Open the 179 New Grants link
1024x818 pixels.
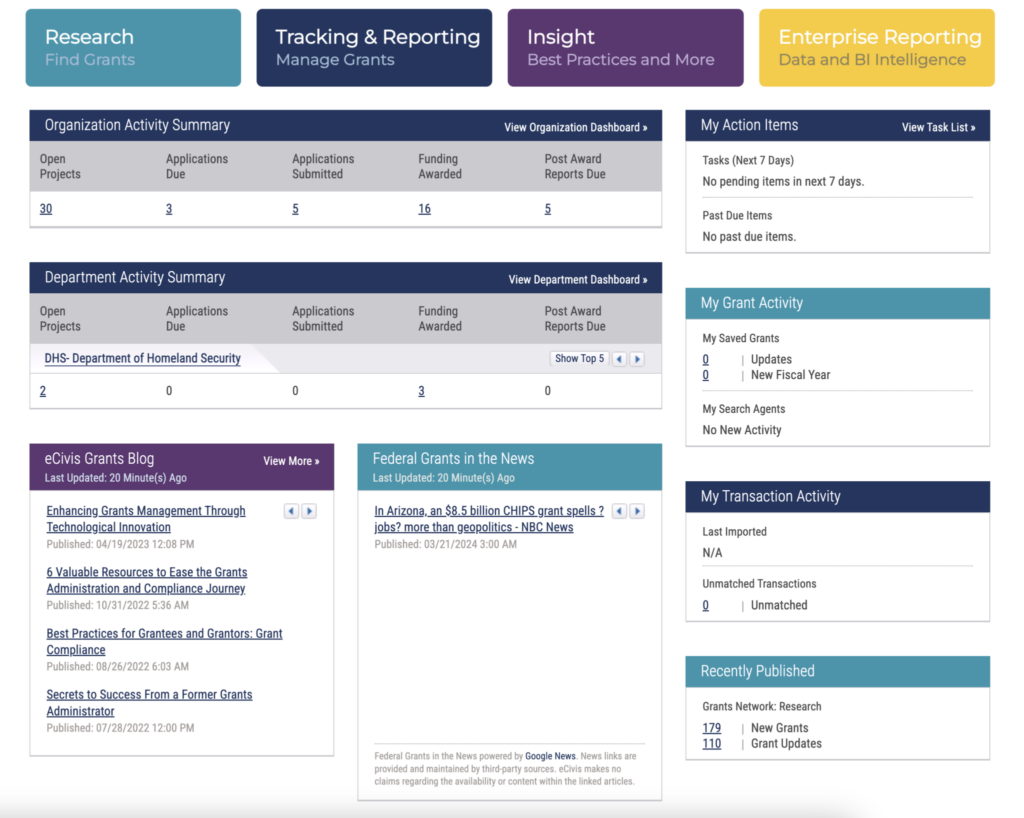pos(711,728)
